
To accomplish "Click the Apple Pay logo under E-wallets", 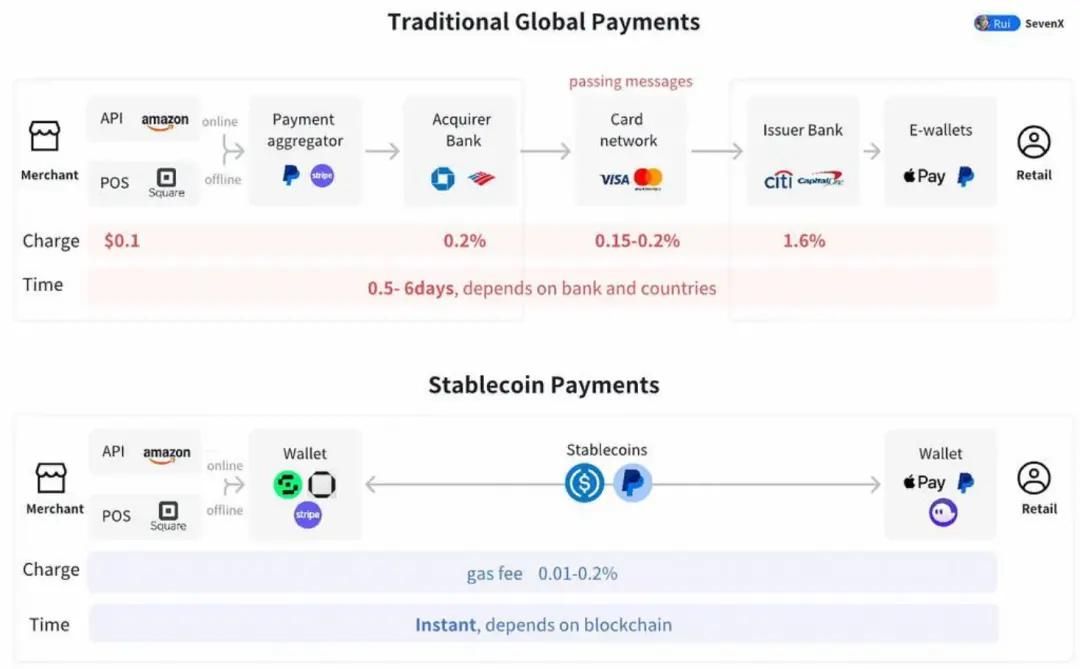I will [x=924, y=176].
